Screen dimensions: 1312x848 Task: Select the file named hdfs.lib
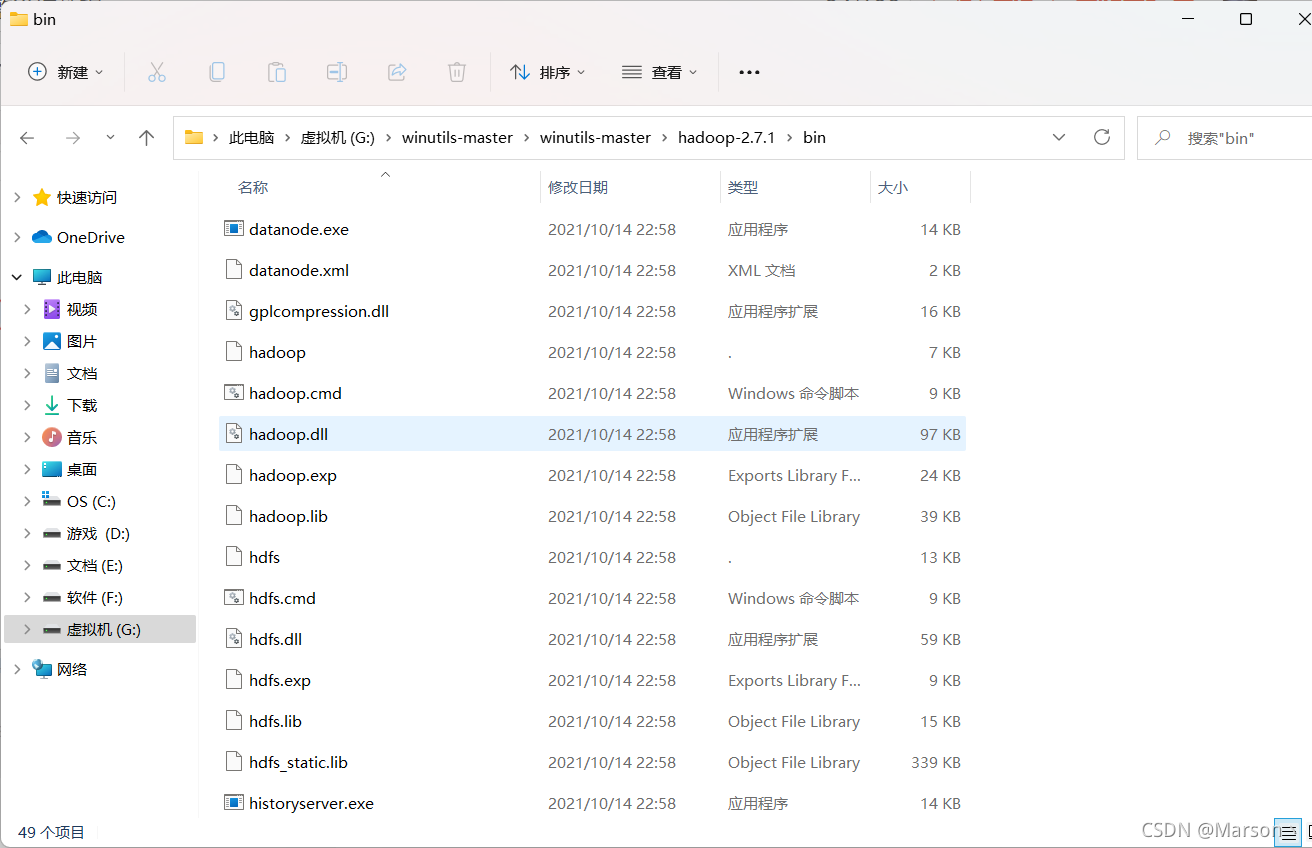tap(275, 722)
